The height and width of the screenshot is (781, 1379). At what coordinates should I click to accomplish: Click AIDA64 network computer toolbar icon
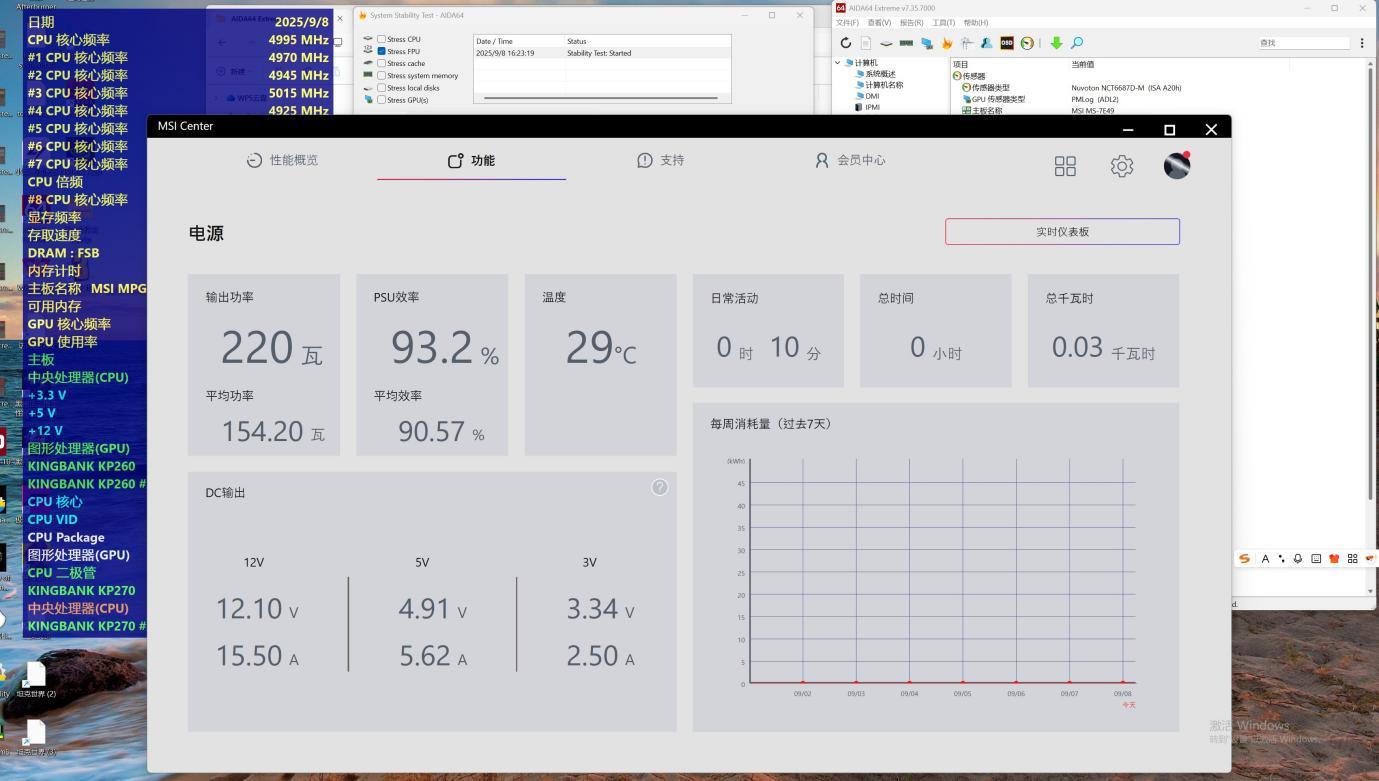click(927, 43)
